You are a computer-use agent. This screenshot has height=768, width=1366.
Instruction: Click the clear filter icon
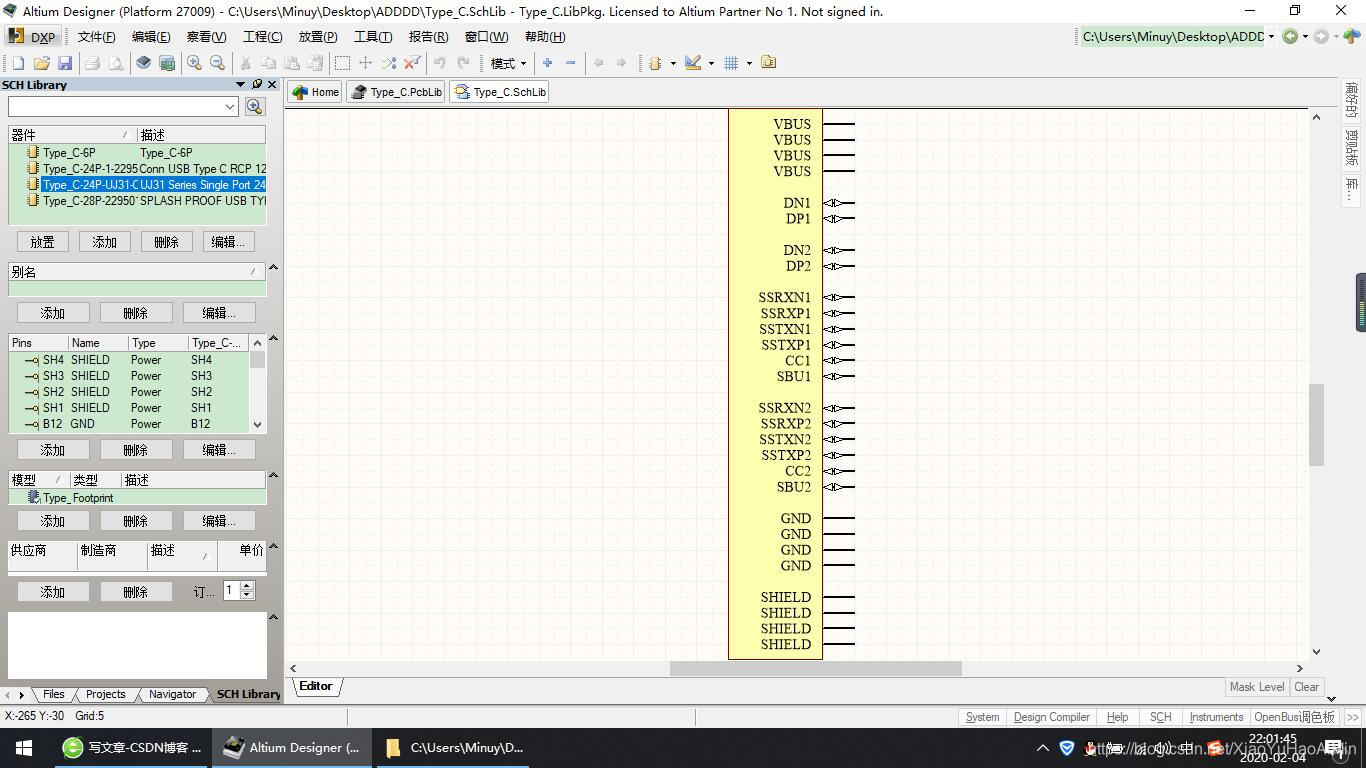tap(412, 63)
